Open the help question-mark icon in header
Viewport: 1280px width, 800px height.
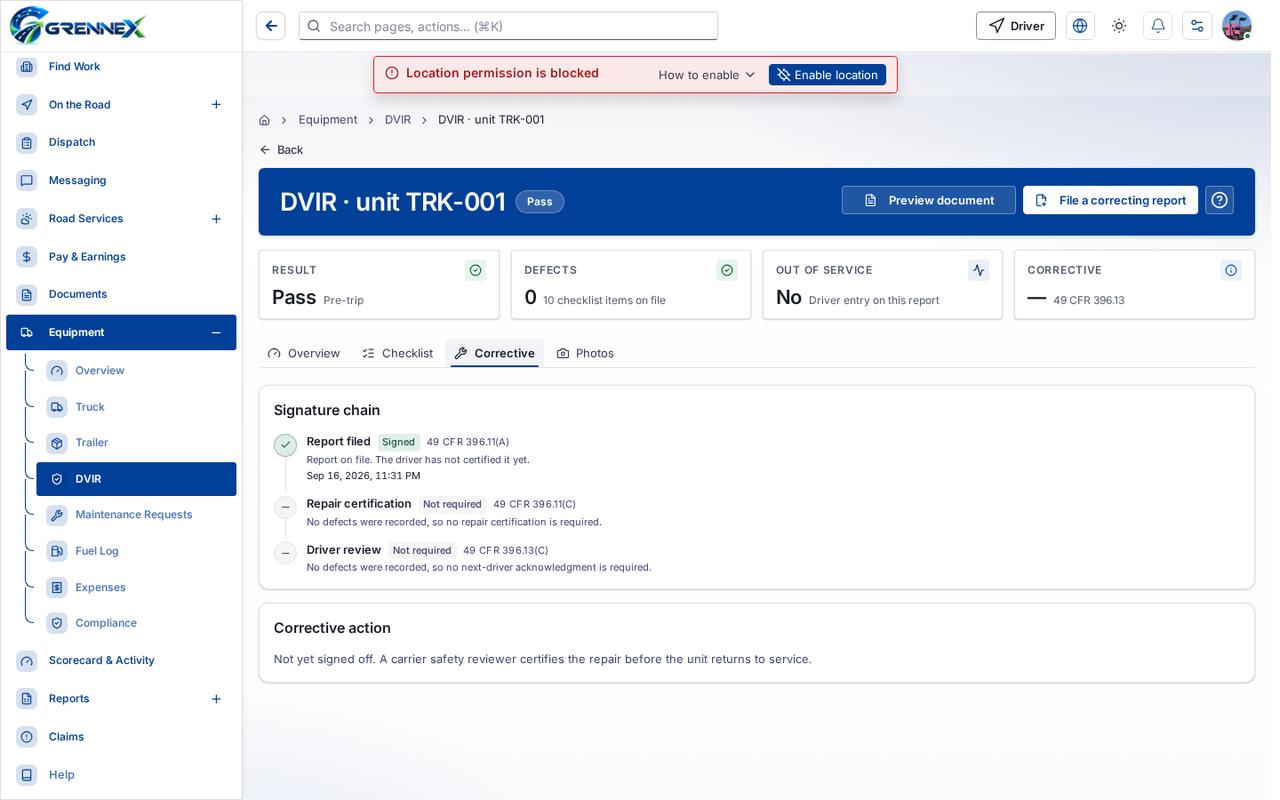coord(1219,200)
